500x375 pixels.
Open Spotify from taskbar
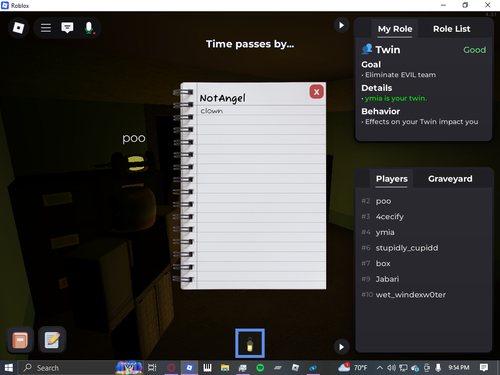point(260,368)
